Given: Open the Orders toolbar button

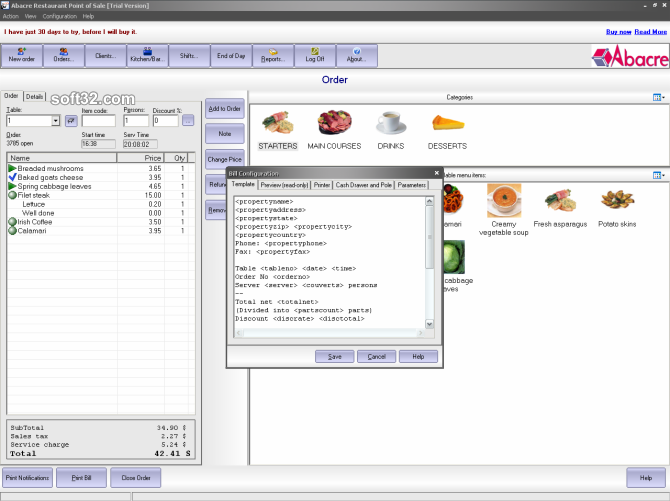Looking at the screenshot, I should (x=64, y=56).
